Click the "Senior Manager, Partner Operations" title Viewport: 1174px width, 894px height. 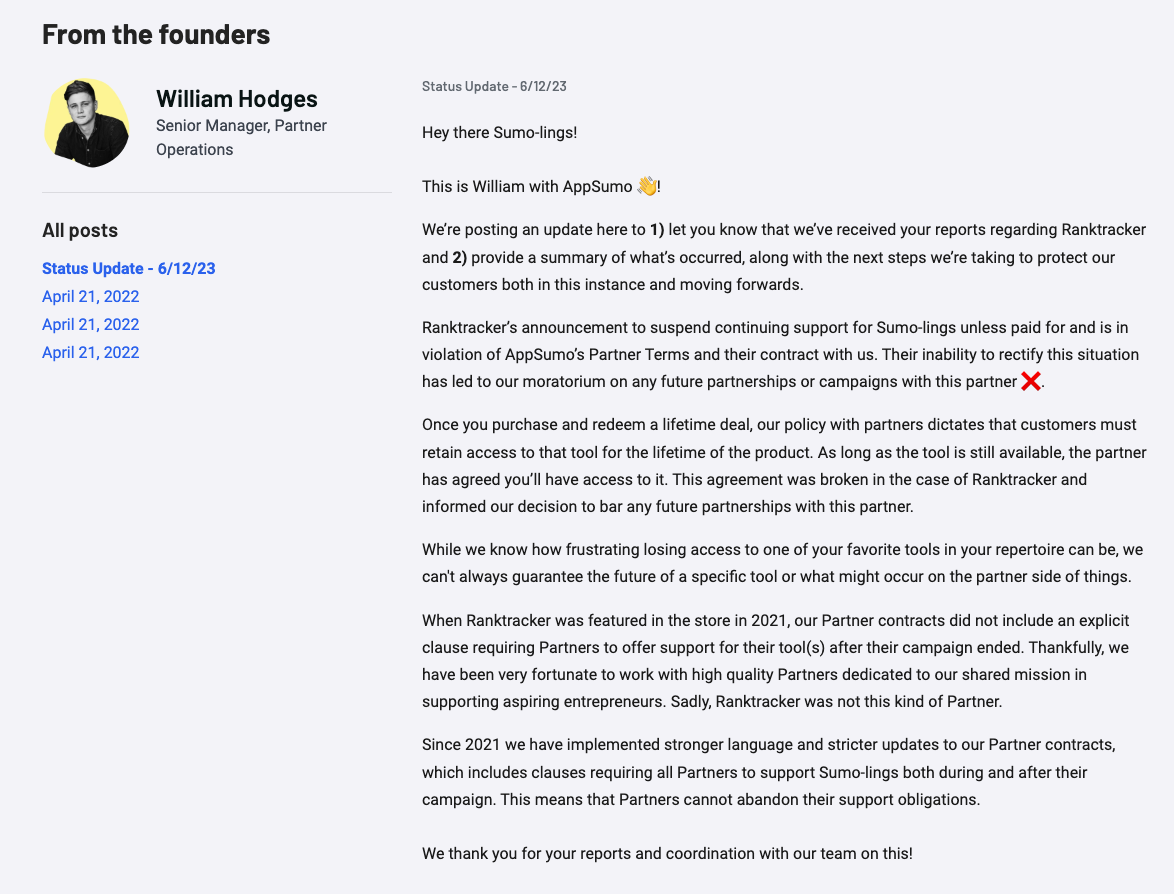click(241, 138)
